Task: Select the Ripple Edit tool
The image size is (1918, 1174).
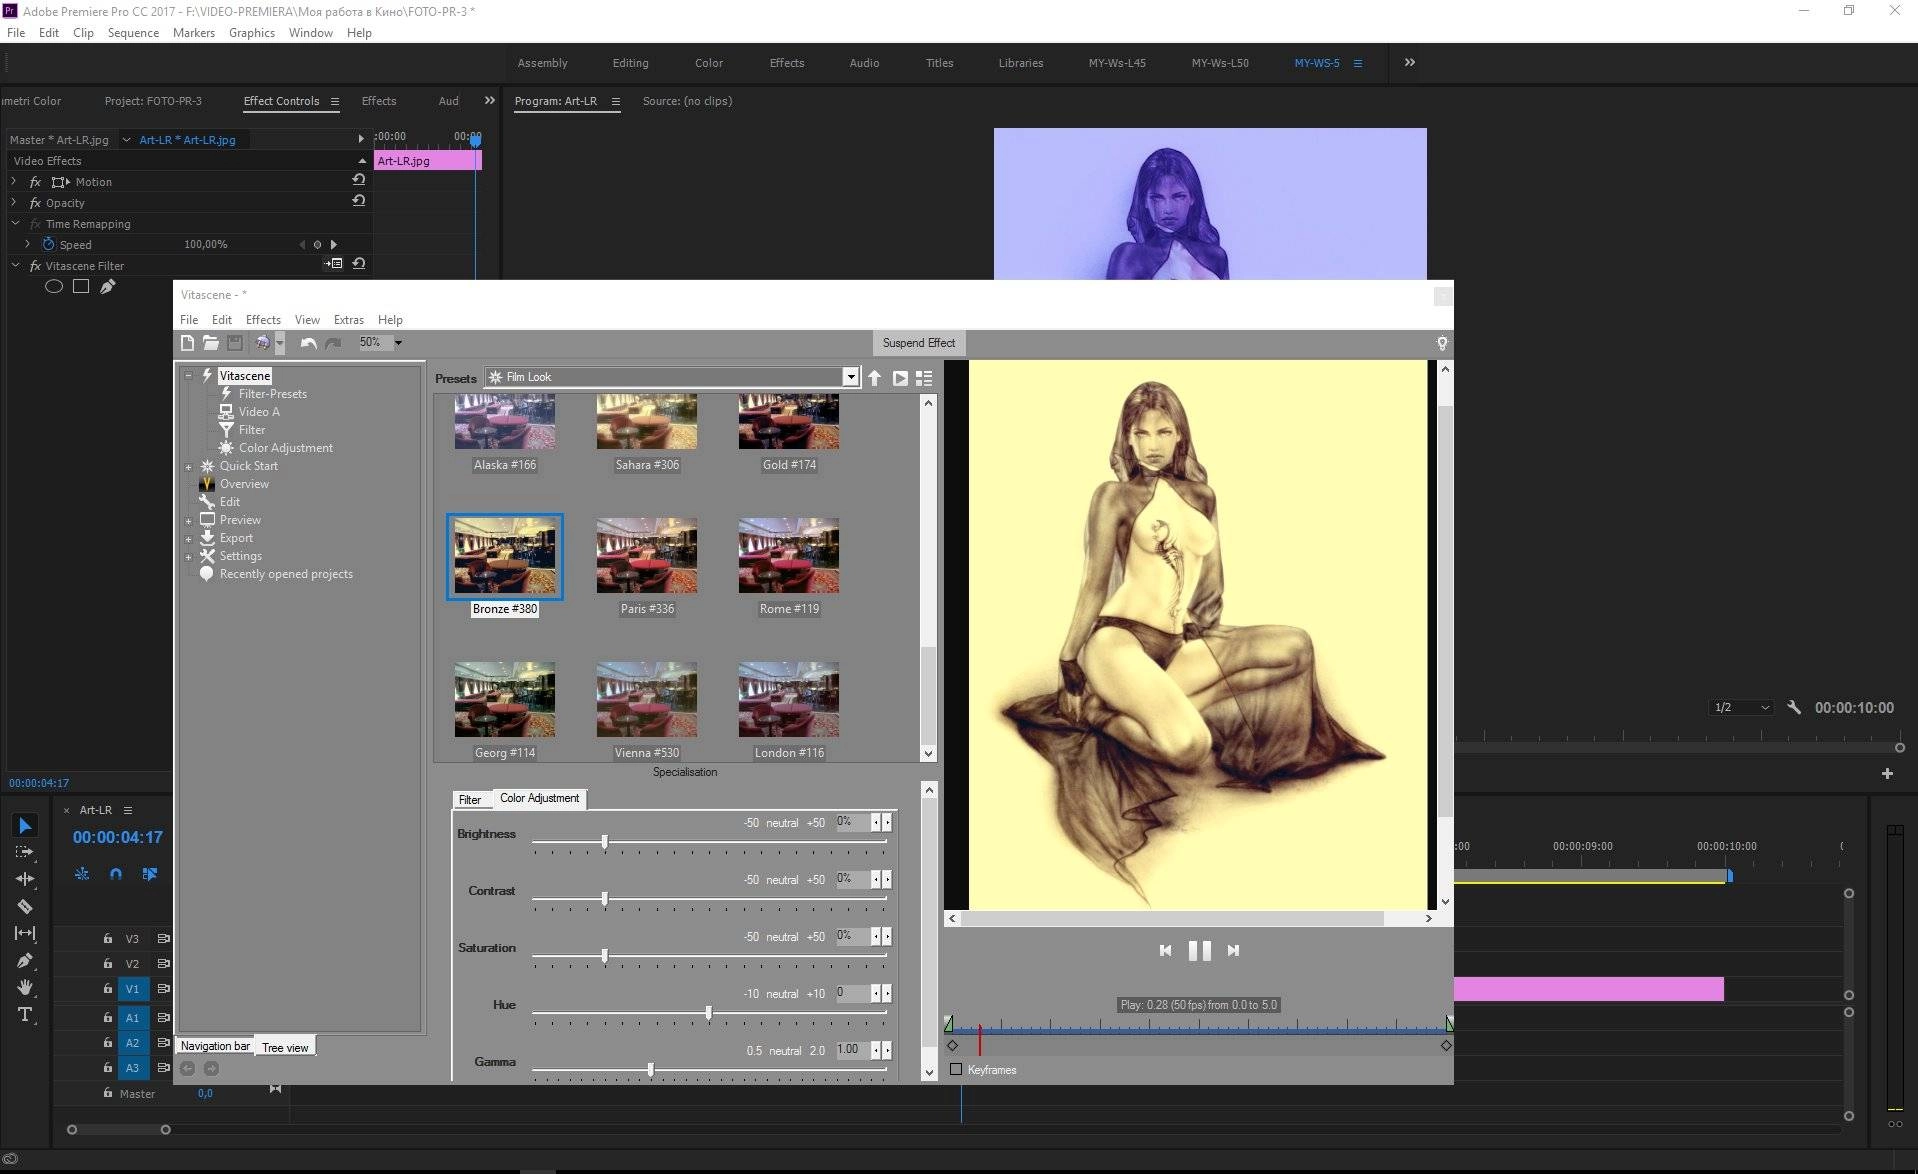Action: click(x=25, y=879)
